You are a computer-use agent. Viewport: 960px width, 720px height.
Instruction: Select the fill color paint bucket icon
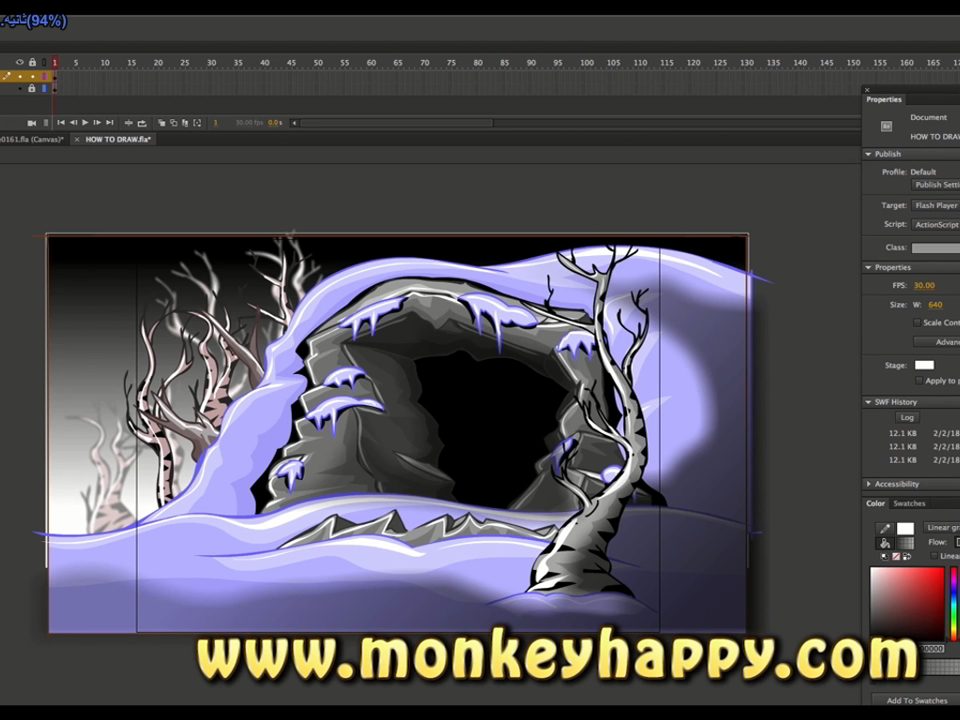click(x=885, y=543)
